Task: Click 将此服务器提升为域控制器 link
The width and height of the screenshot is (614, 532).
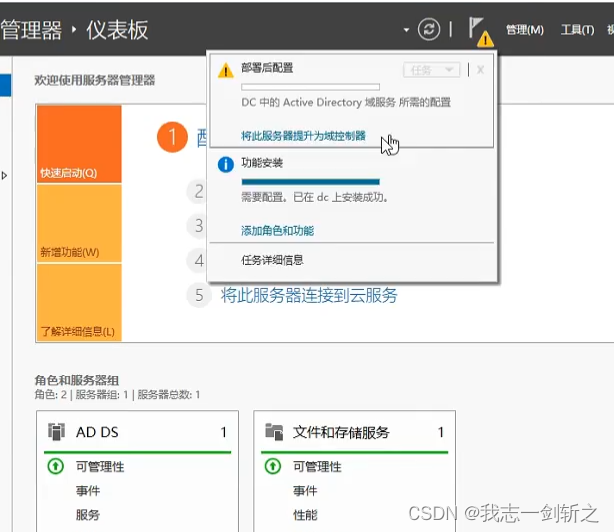Action: (303, 136)
